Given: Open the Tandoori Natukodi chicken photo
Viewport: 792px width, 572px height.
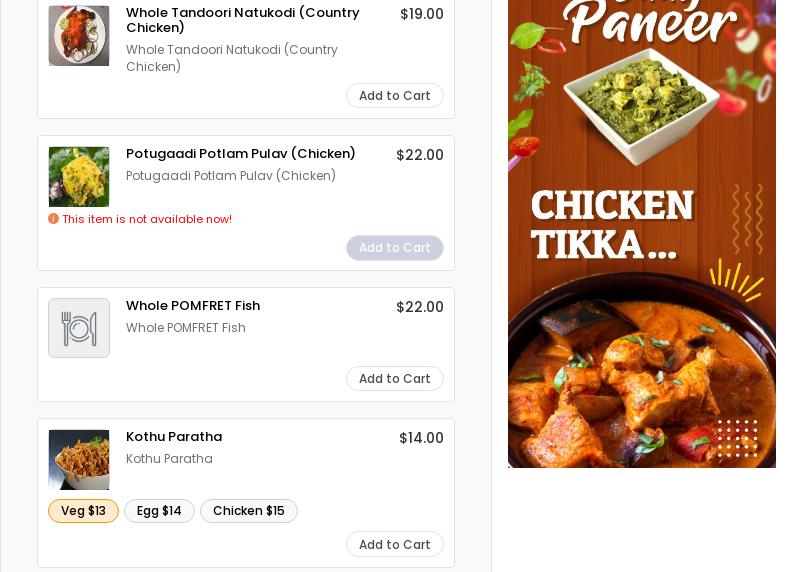Looking at the screenshot, I should pyautogui.click(x=79, y=35).
